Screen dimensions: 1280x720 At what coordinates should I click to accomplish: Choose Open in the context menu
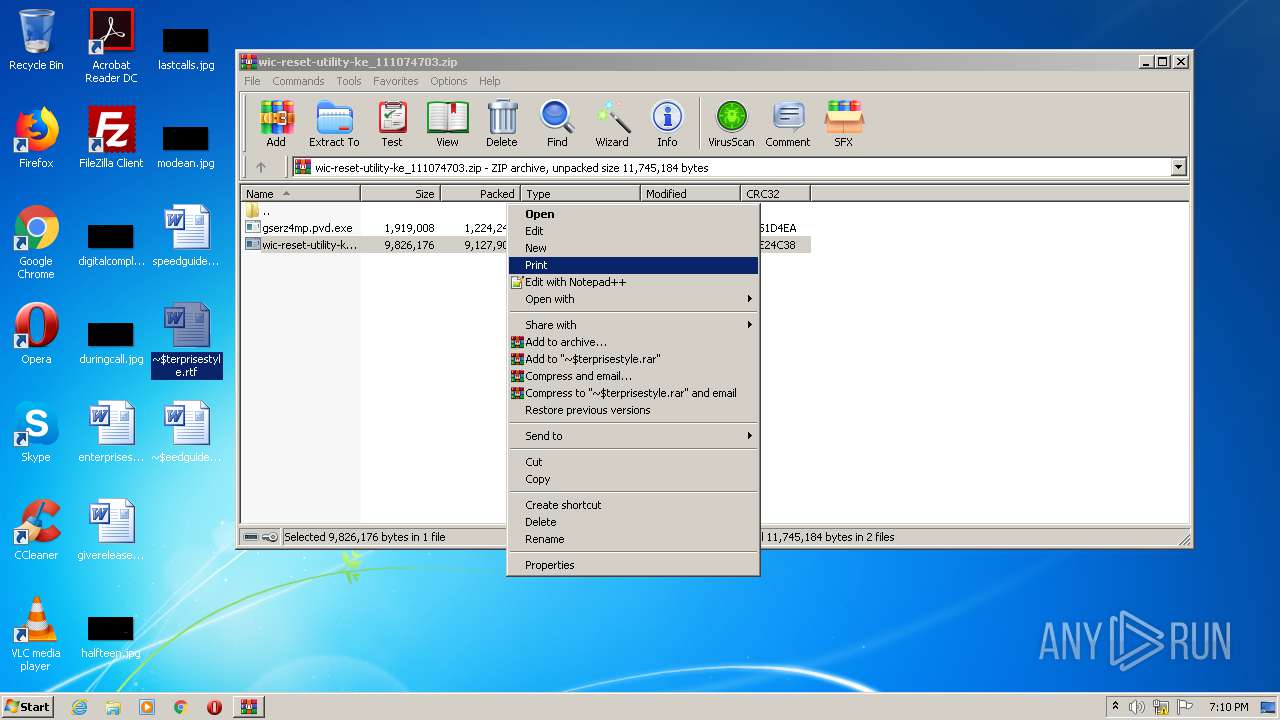point(633,214)
